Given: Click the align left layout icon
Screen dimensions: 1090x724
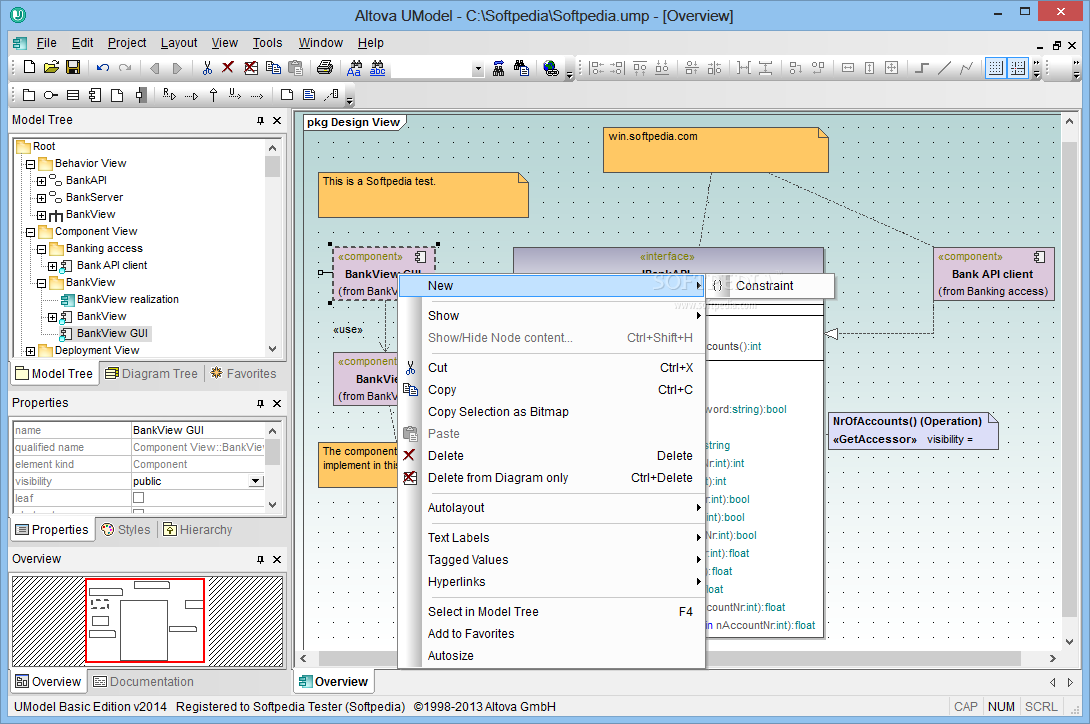Looking at the screenshot, I should pos(596,67).
